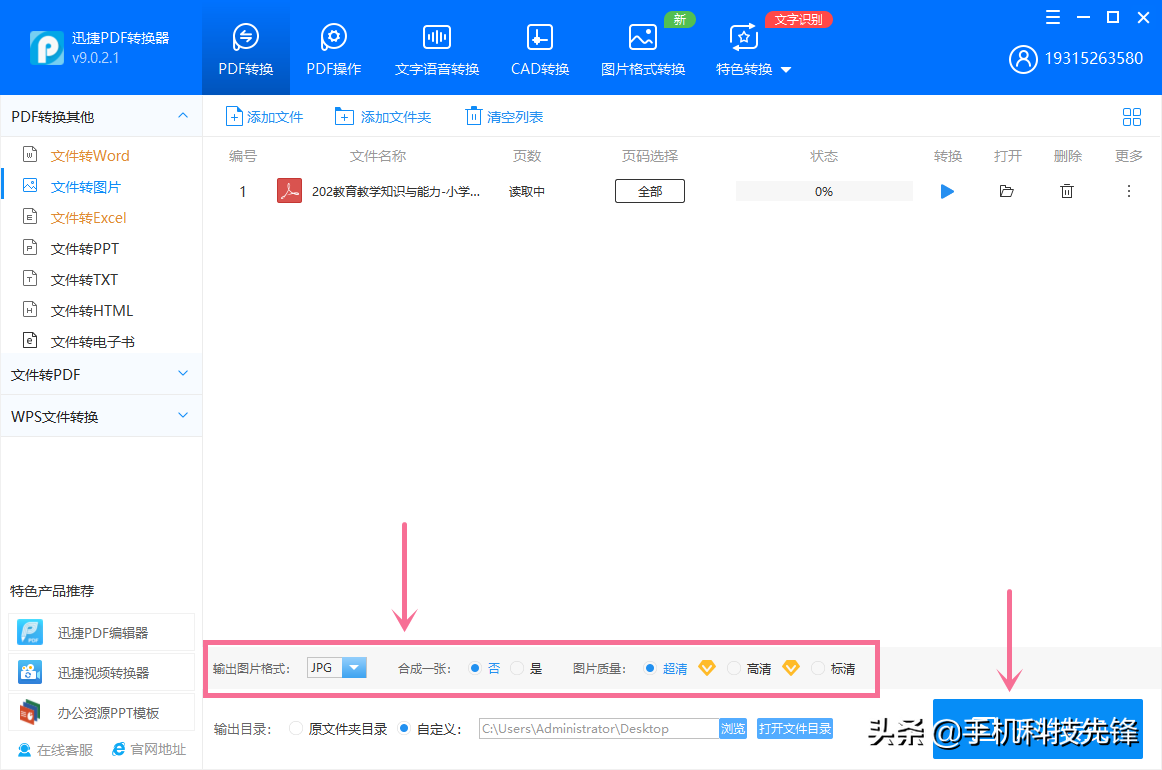Open the JPG output format dropdown

point(355,667)
